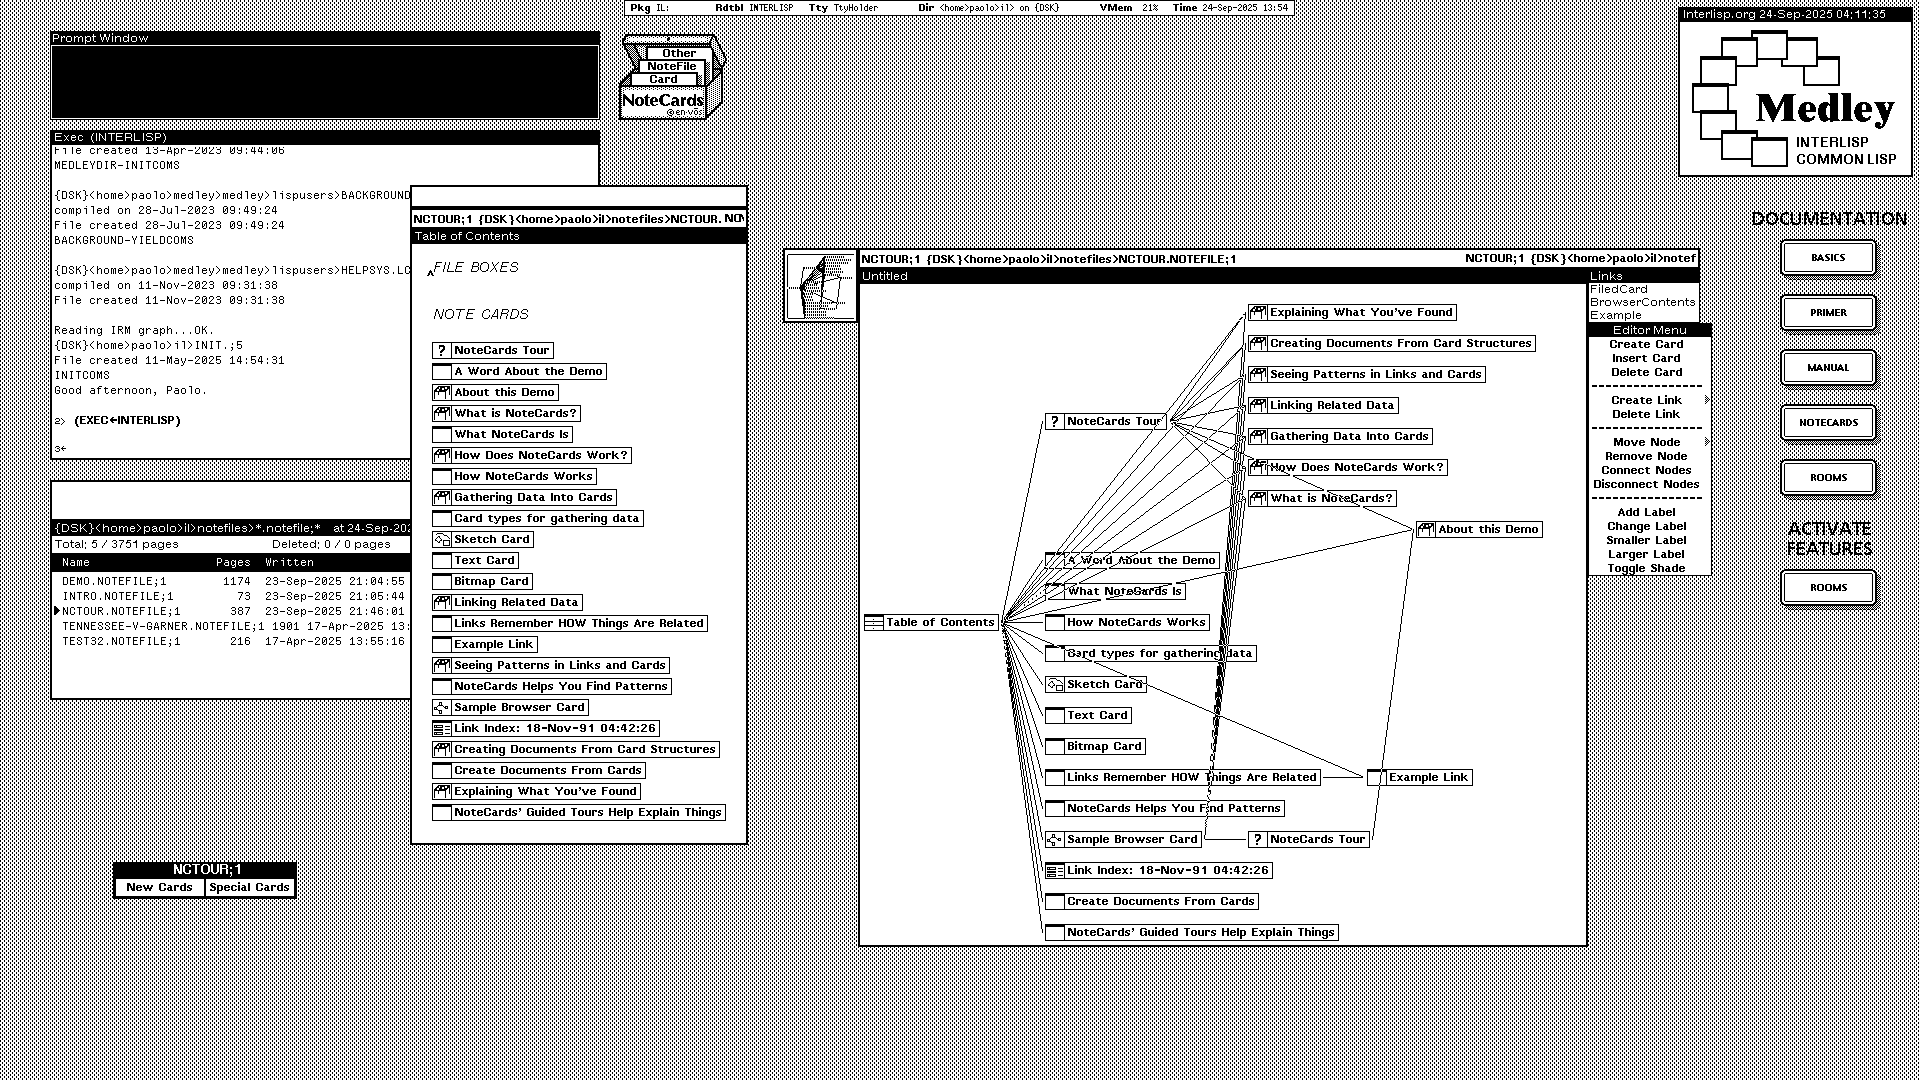Choose Remove Node in Editor Menu
The height and width of the screenshot is (1080, 1920).
pos(1646,456)
